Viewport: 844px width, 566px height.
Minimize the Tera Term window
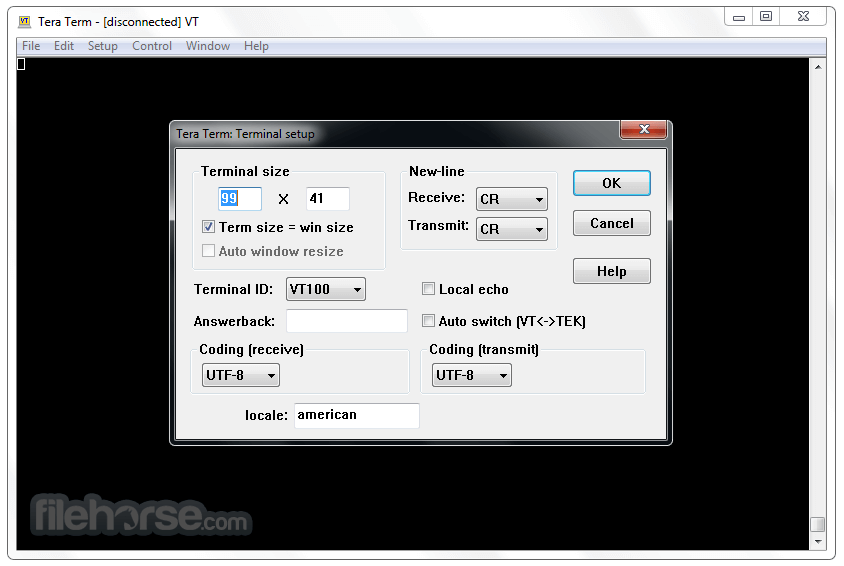[x=738, y=17]
